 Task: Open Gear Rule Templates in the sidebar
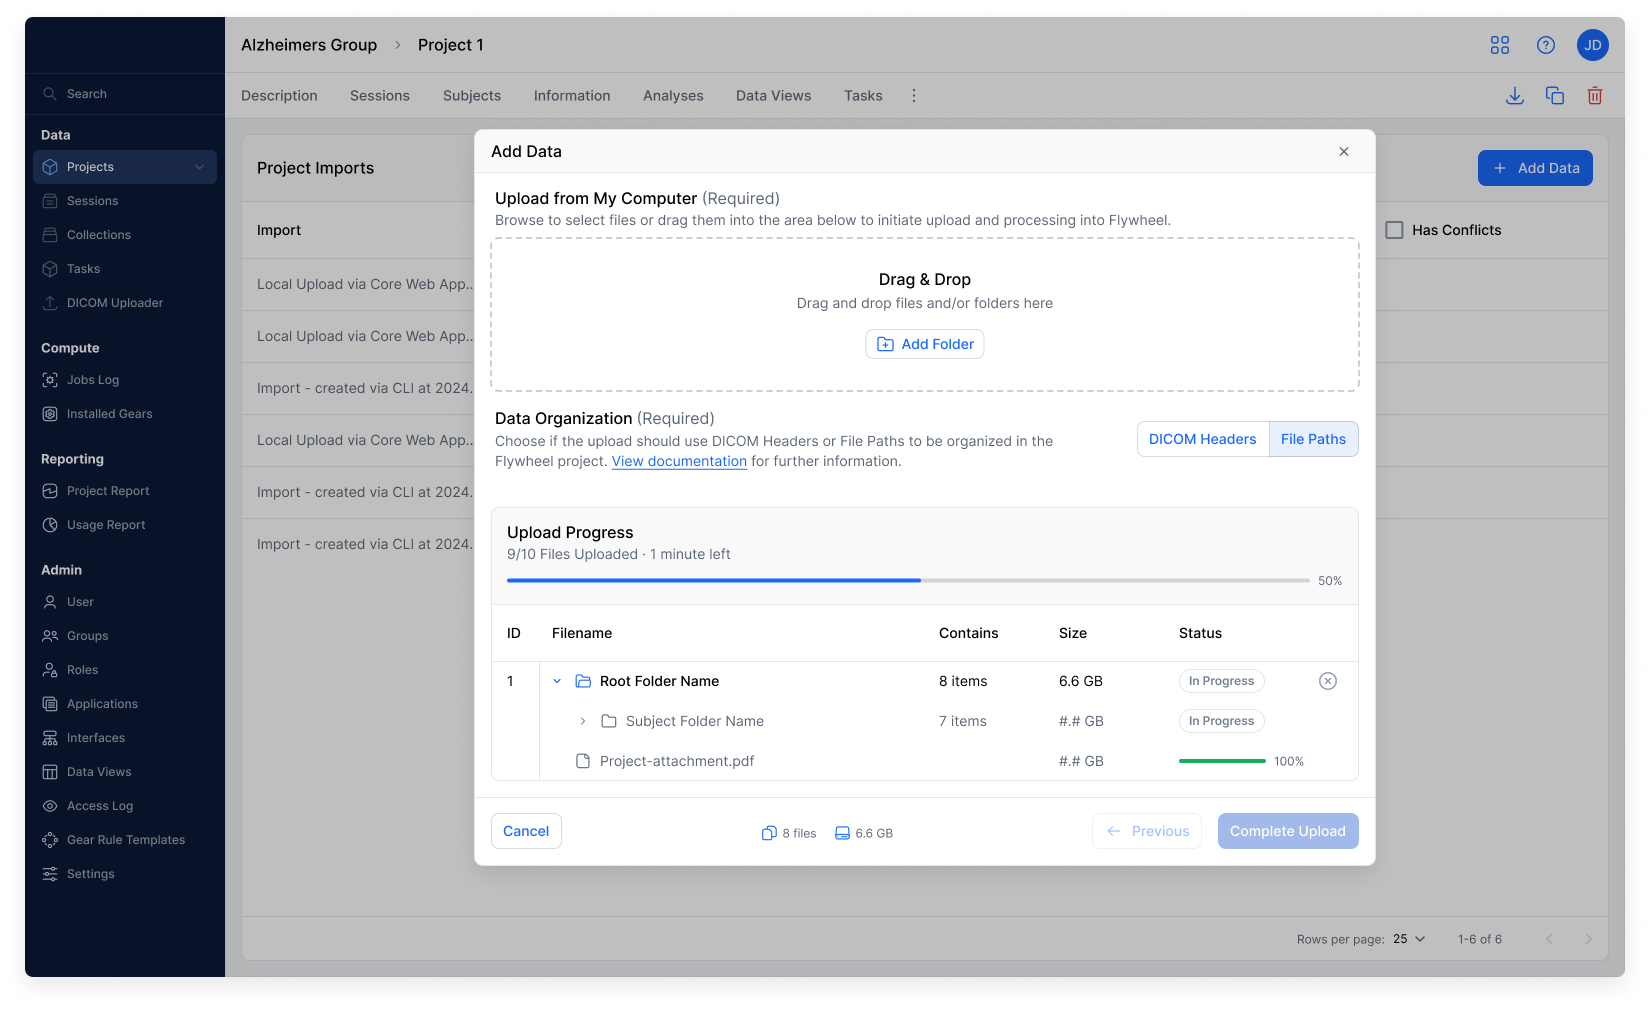coord(125,840)
